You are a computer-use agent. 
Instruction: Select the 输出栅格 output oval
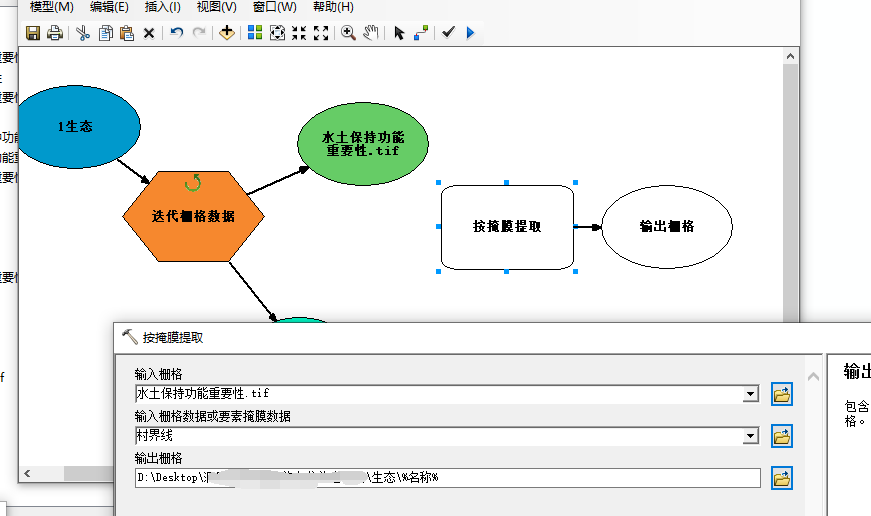tap(667, 227)
